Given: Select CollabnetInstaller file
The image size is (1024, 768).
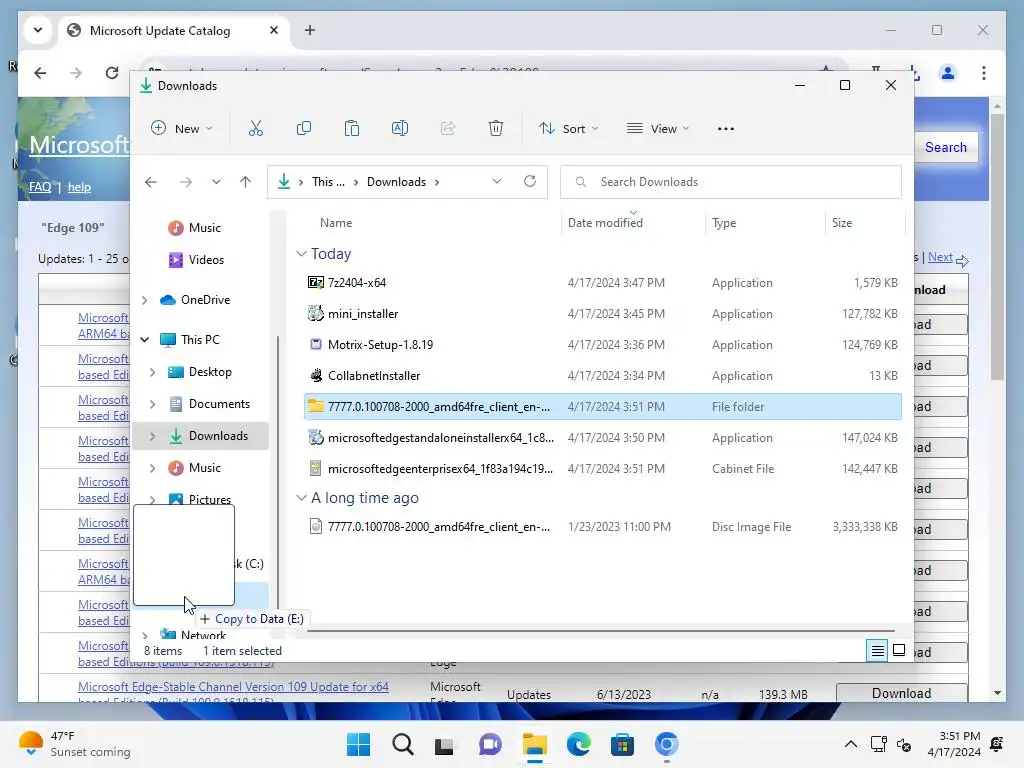Looking at the screenshot, I should (x=603, y=376).
